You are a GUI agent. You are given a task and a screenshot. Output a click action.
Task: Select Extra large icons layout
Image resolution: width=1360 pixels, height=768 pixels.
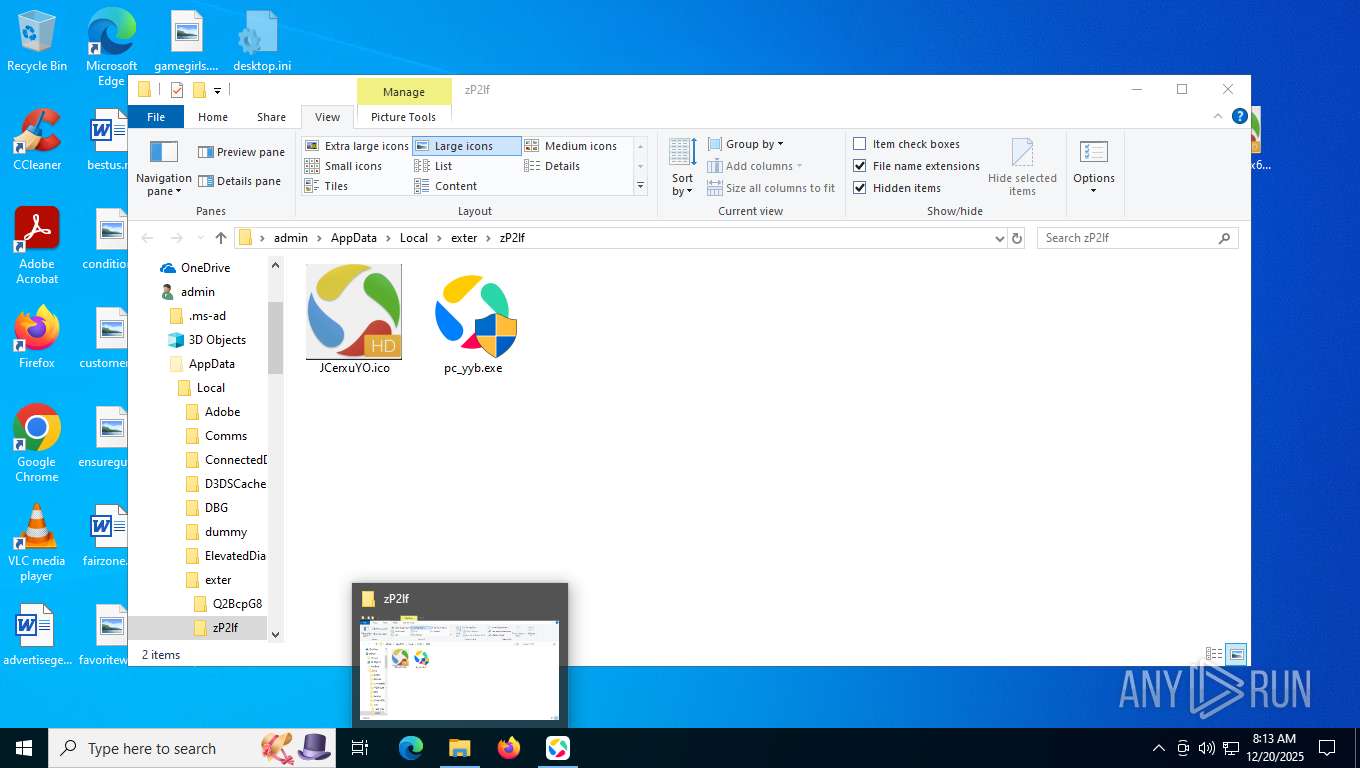(x=356, y=146)
